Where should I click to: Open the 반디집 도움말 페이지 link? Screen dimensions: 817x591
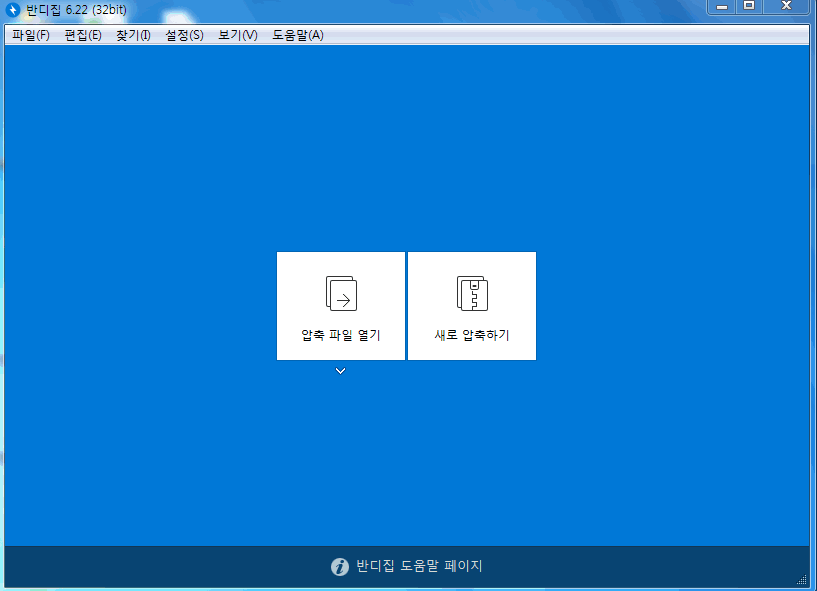[x=419, y=565]
